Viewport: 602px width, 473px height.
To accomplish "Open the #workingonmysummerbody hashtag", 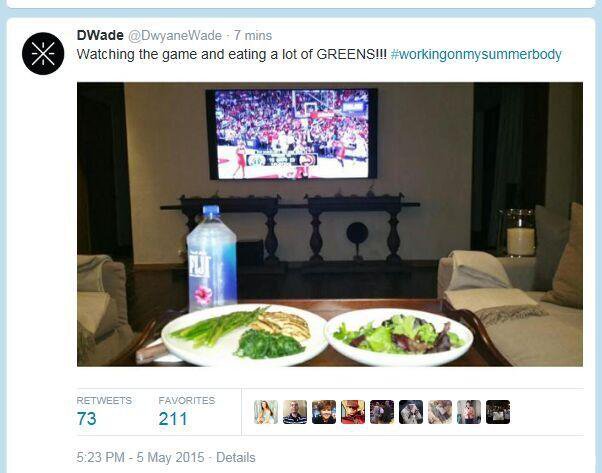I will pyautogui.click(x=476, y=55).
